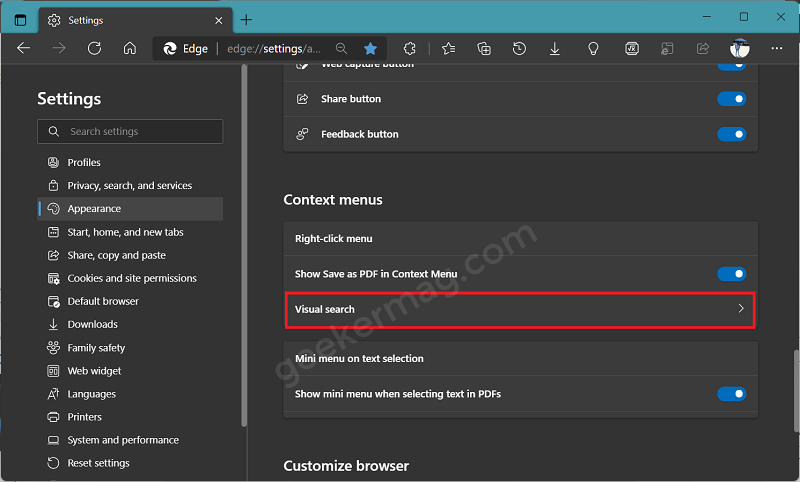Image resolution: width=800 pixels, height=482 pixels.
Task: Click the Search settings field
Action: [x=130, y=132]
